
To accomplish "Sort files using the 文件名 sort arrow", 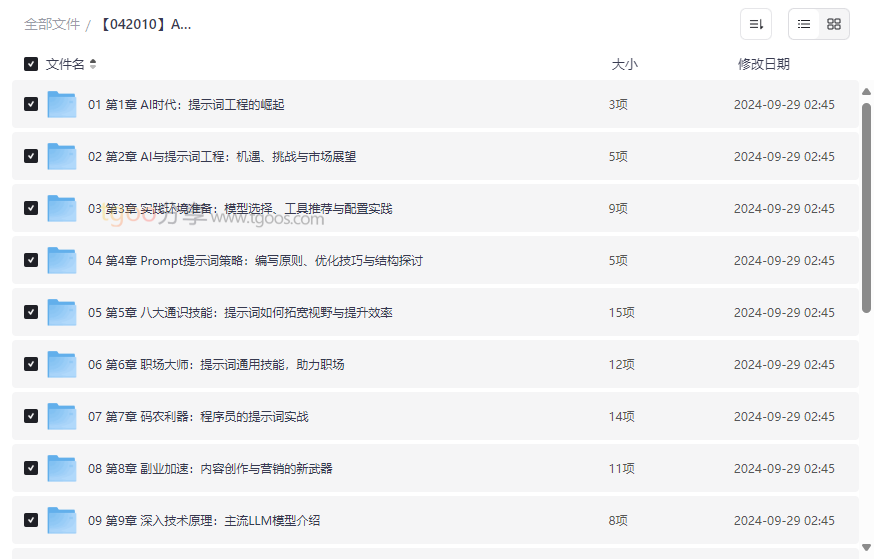I will tap(93, 64).
